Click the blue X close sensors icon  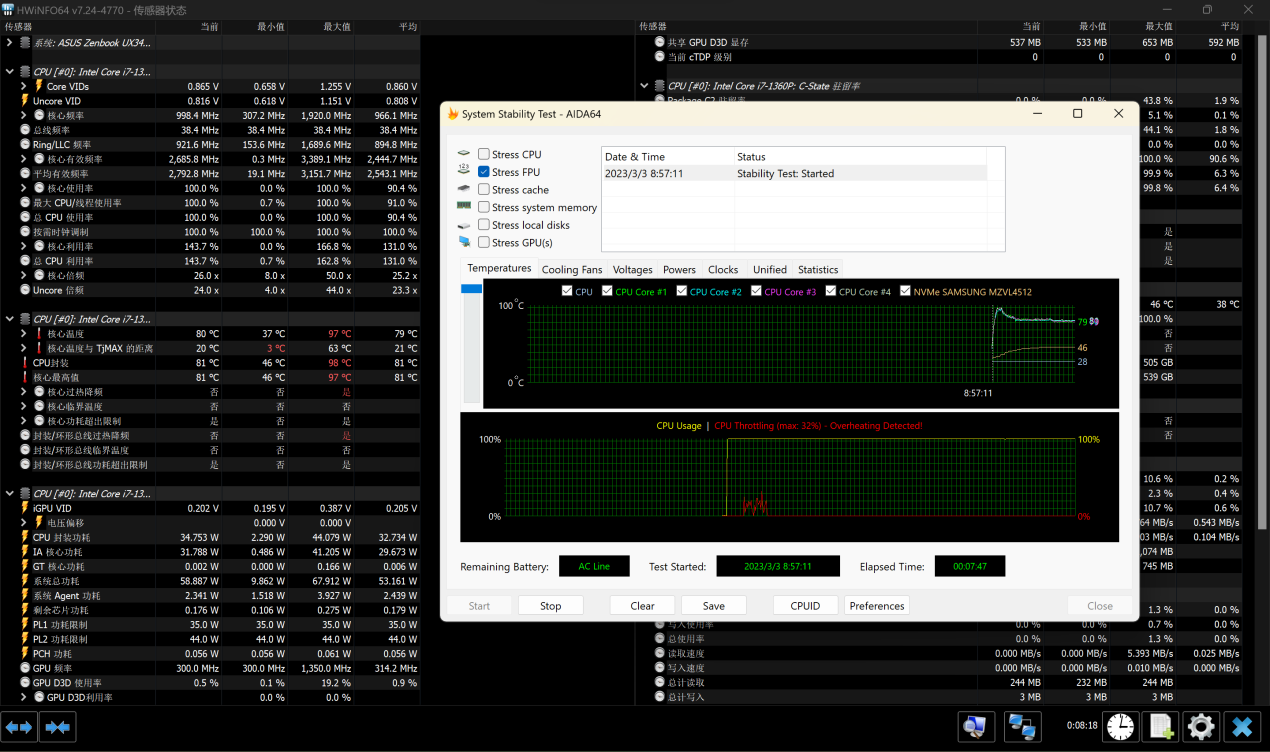coord(1242,727)
